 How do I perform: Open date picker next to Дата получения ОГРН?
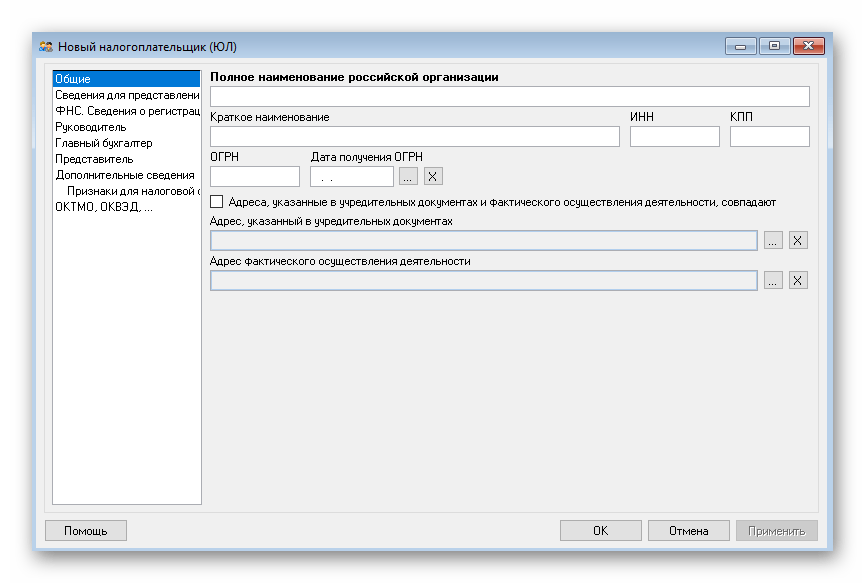(408, 176)
